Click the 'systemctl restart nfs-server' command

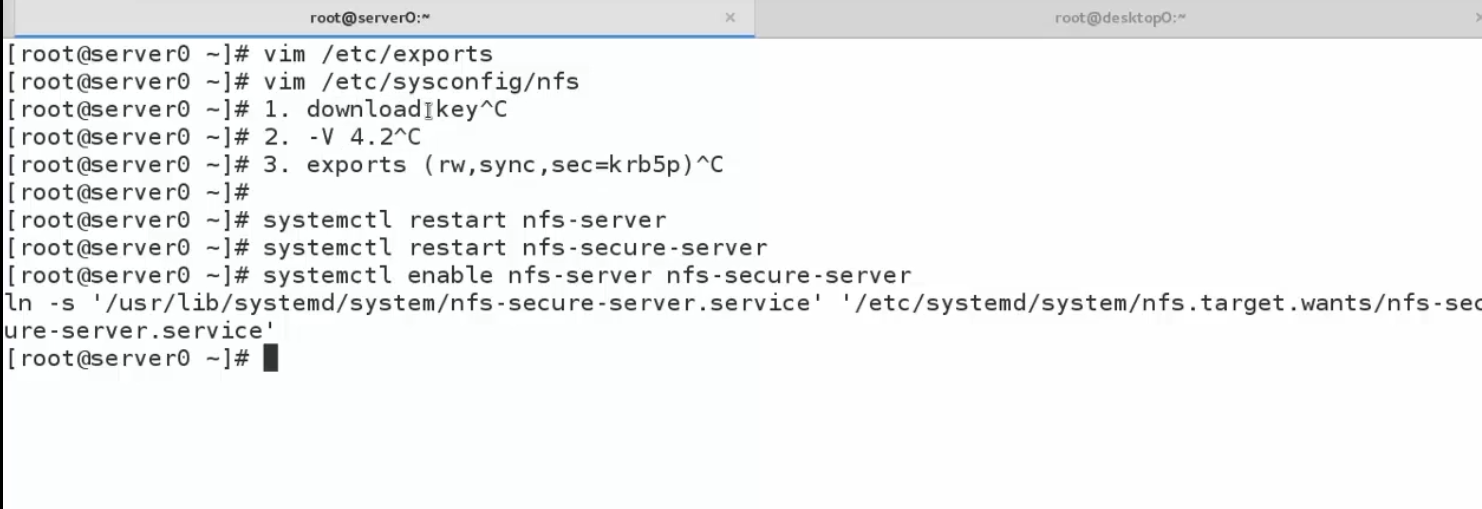(x=464, y=220)
